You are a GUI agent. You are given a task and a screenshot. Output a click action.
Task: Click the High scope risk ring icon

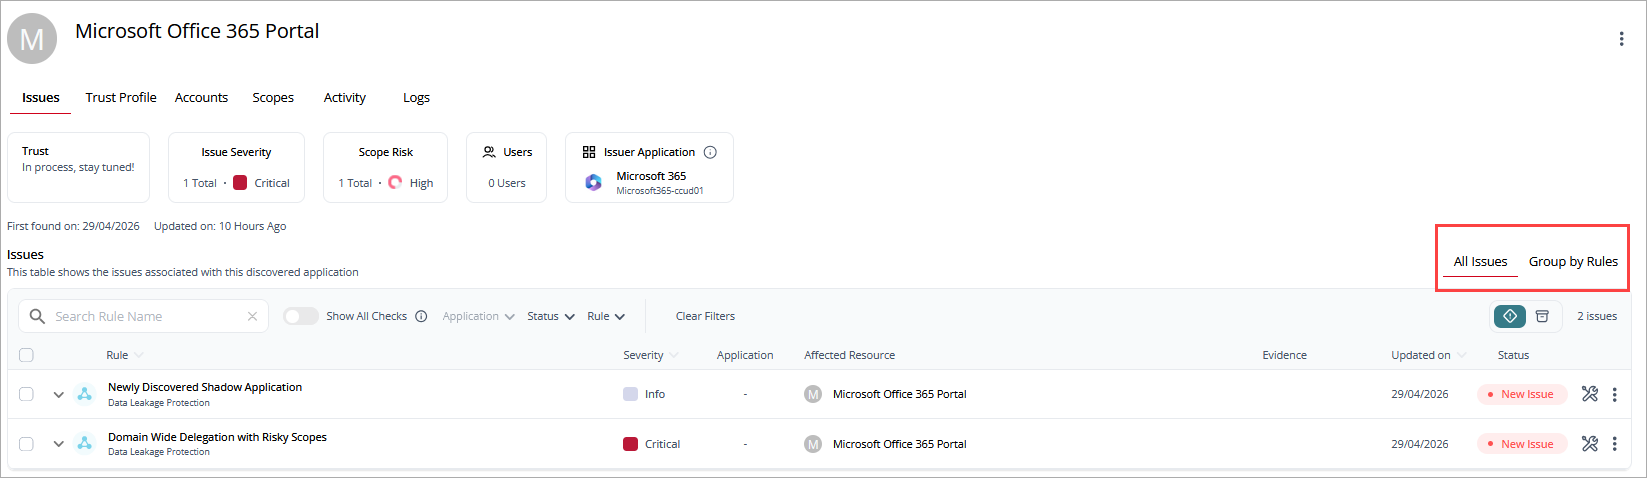(395, 183)
